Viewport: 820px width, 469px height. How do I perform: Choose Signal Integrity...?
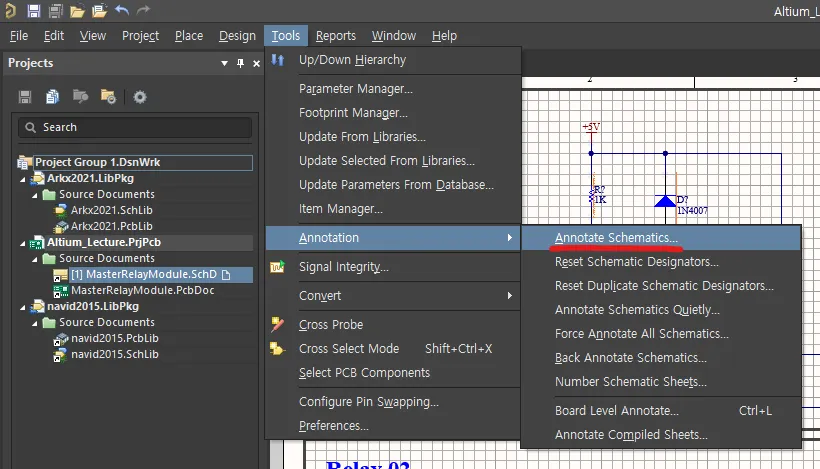[x=393, y=267]
